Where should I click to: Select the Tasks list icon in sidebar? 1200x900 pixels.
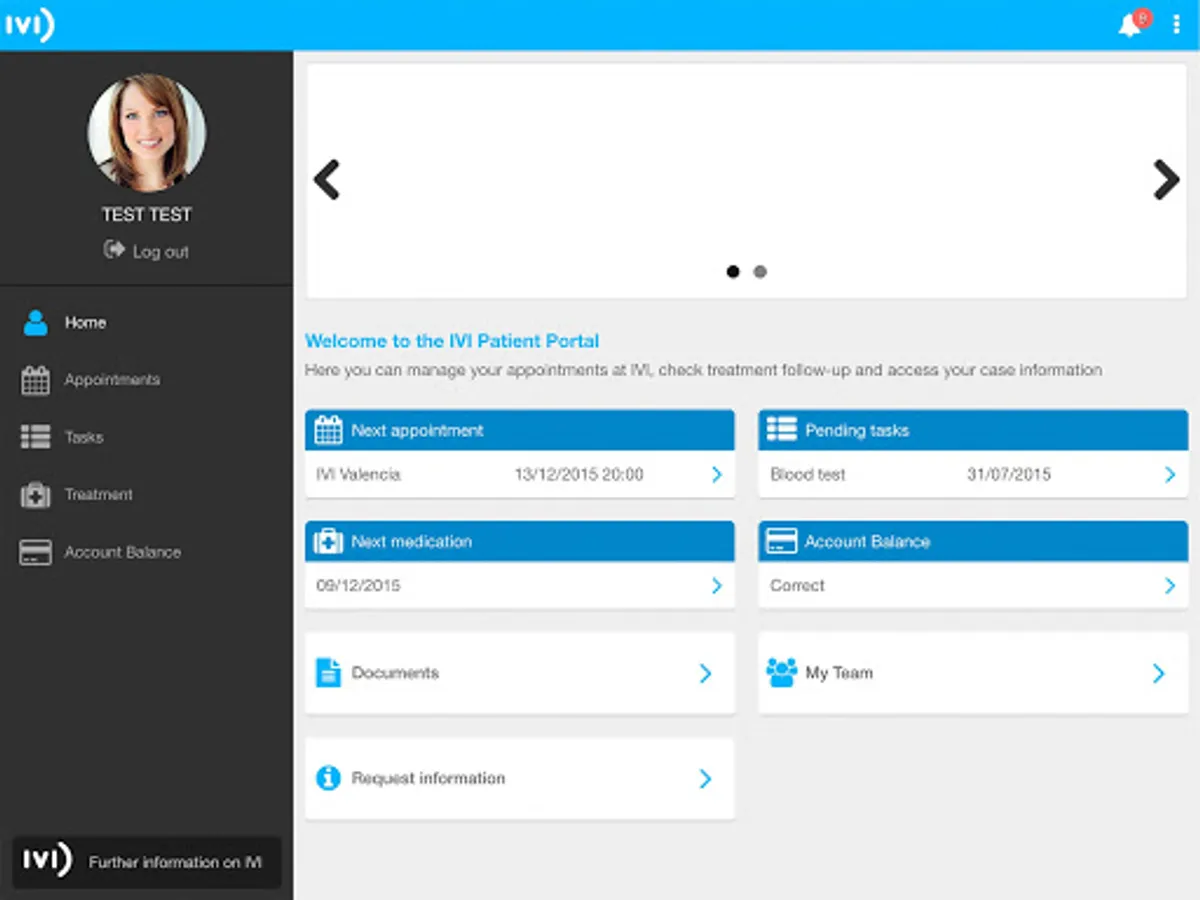tap(35, 436)
